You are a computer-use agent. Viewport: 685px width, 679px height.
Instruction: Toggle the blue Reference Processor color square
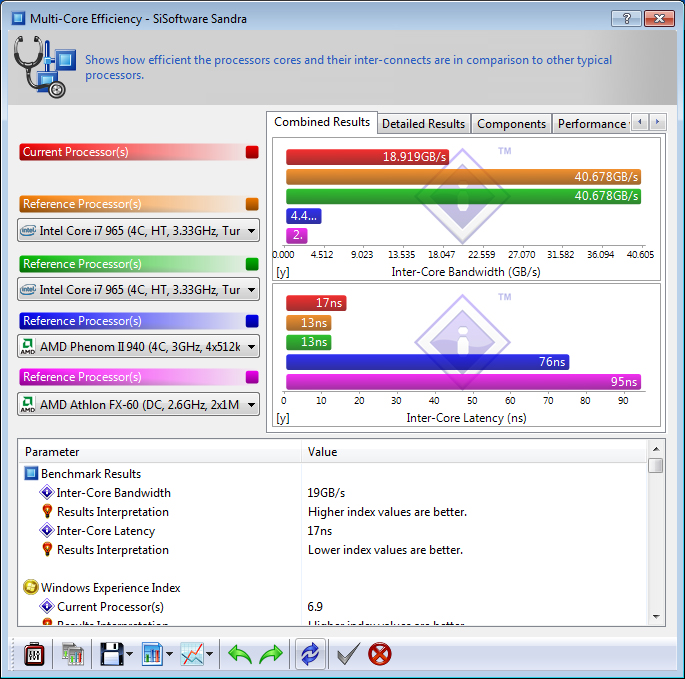point(252,321)
